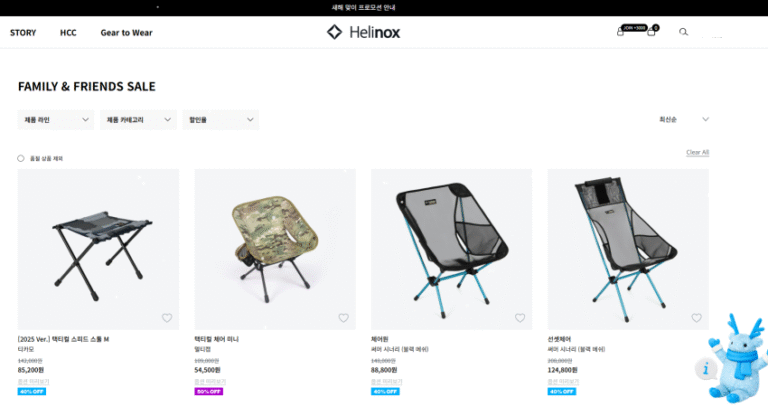Screen dimensions: 768x407
Task: Open the search magnifier icon
Action: click(684, 32)
